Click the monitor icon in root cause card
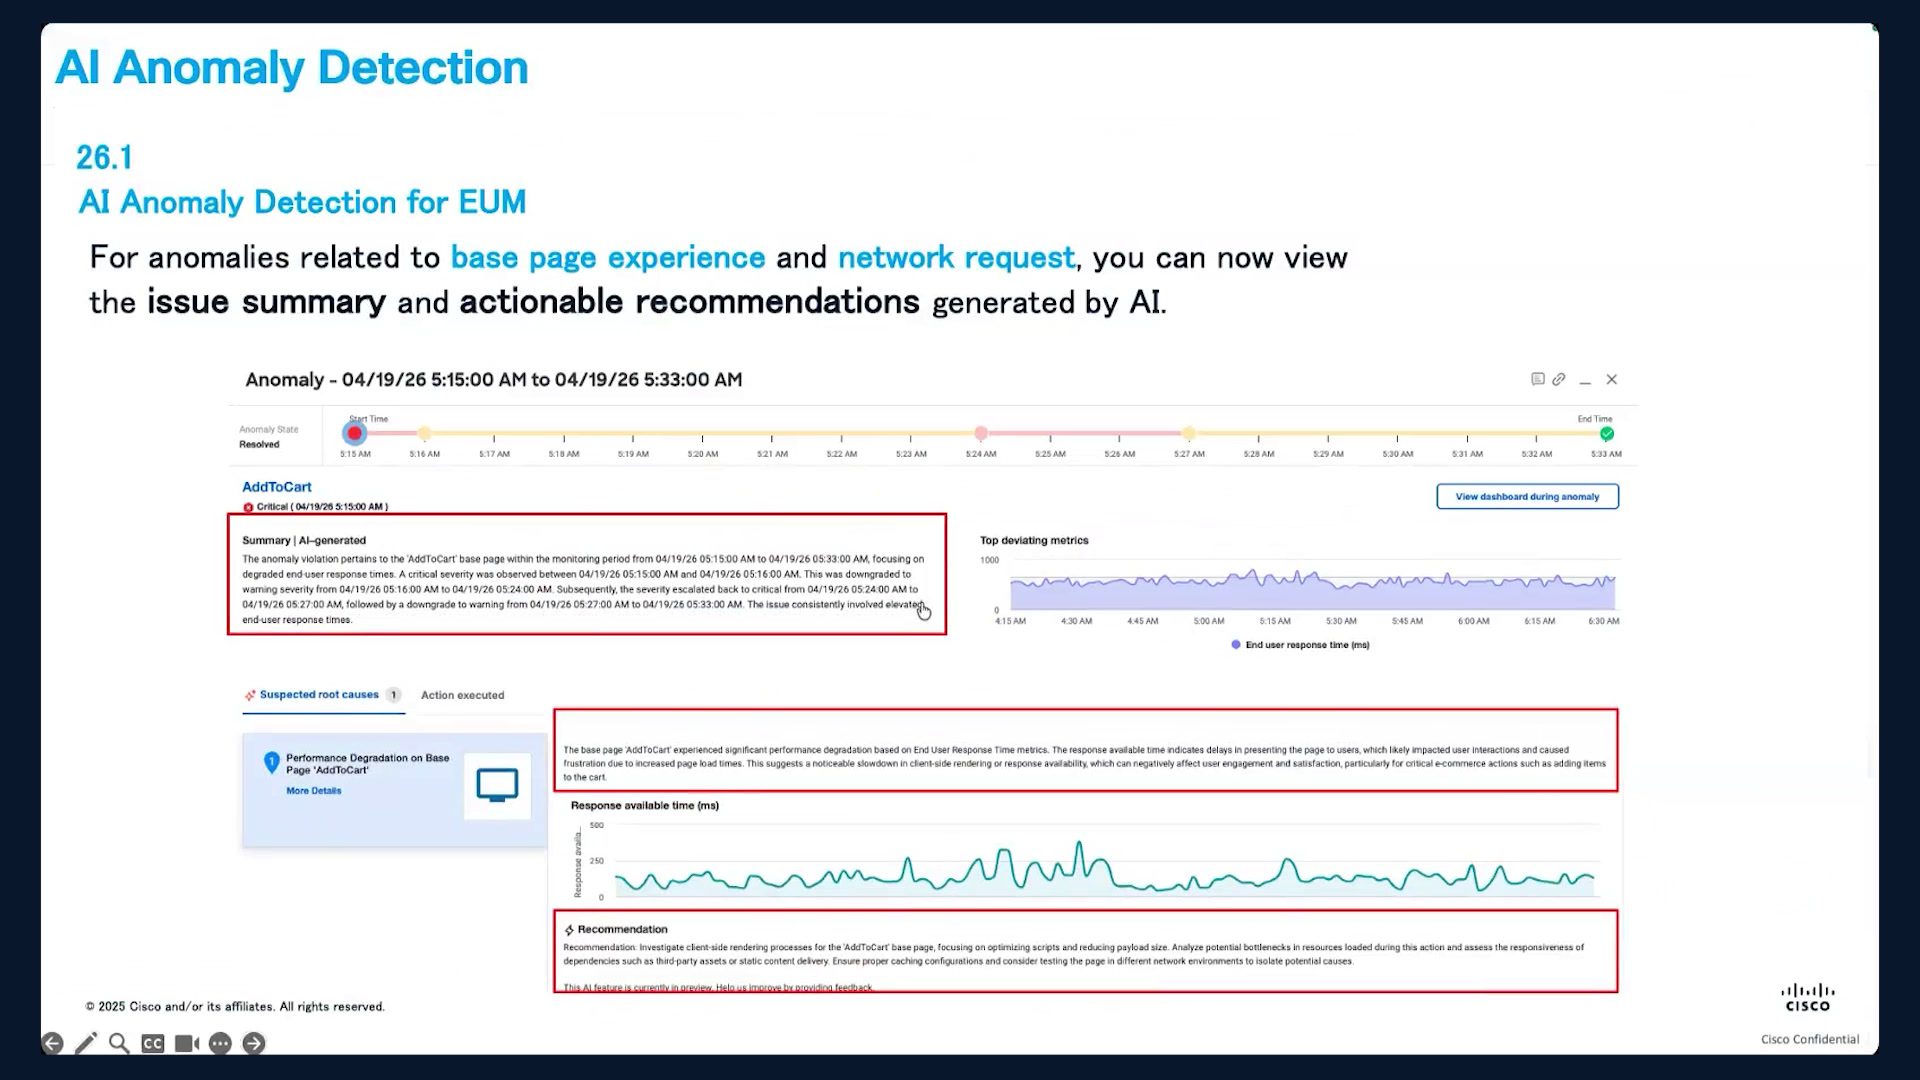1920x1080 pixels. (497, 786)
